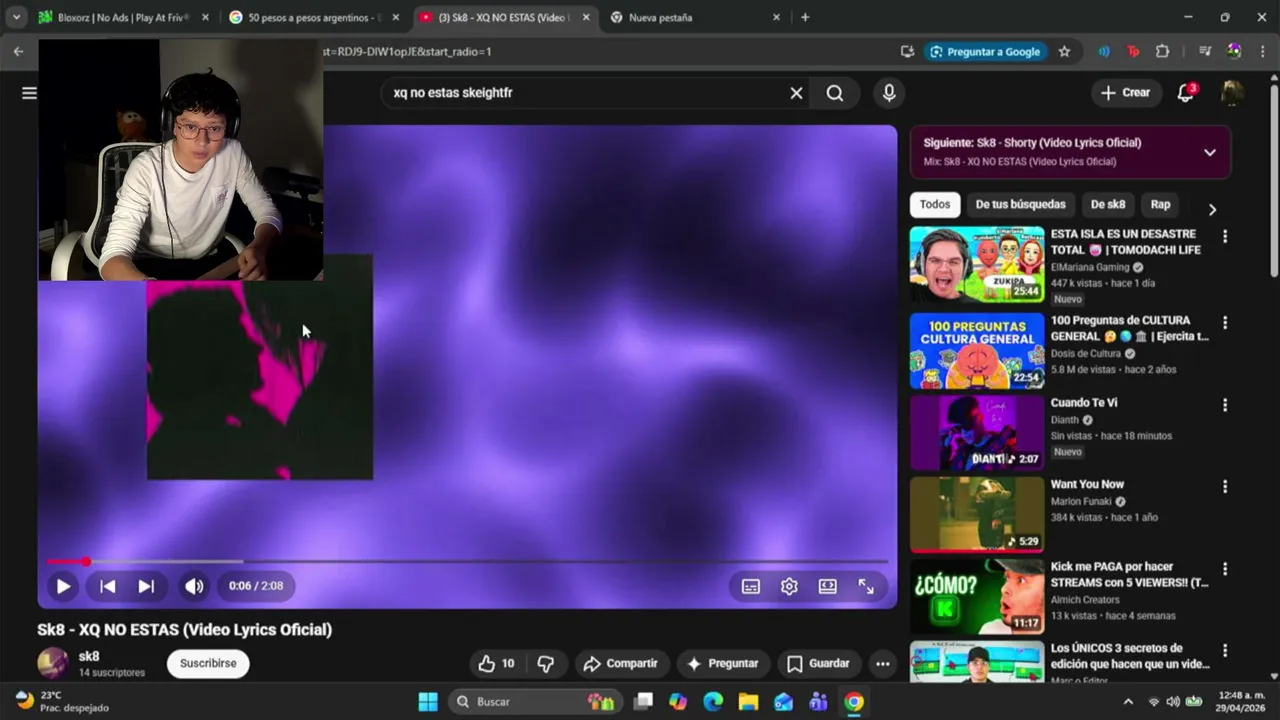Click the YouTube search magnifier button
Image resolution: width=1280 pixels, height=720 pixels.
tap(835, 93)
